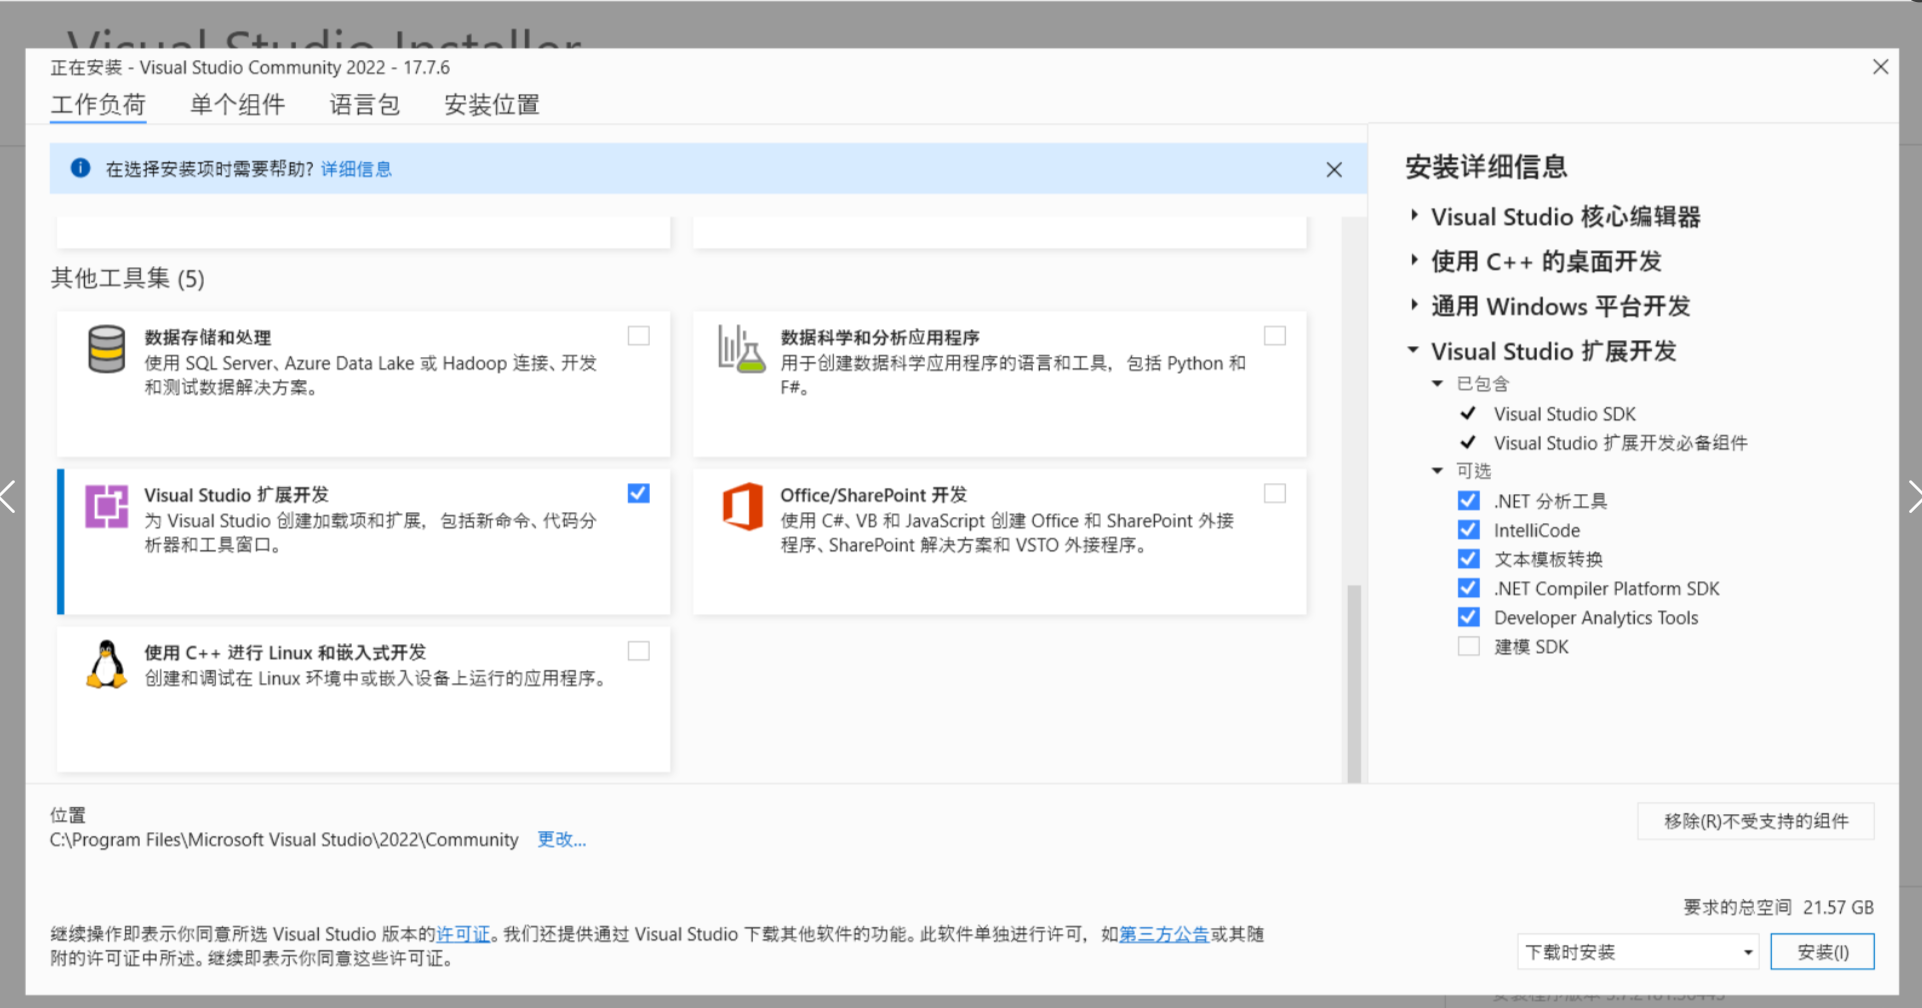Select the Office/SharePoint 开发 workload title
The width and height of the screenshot is (1922, 1008).
pos(874,495)
